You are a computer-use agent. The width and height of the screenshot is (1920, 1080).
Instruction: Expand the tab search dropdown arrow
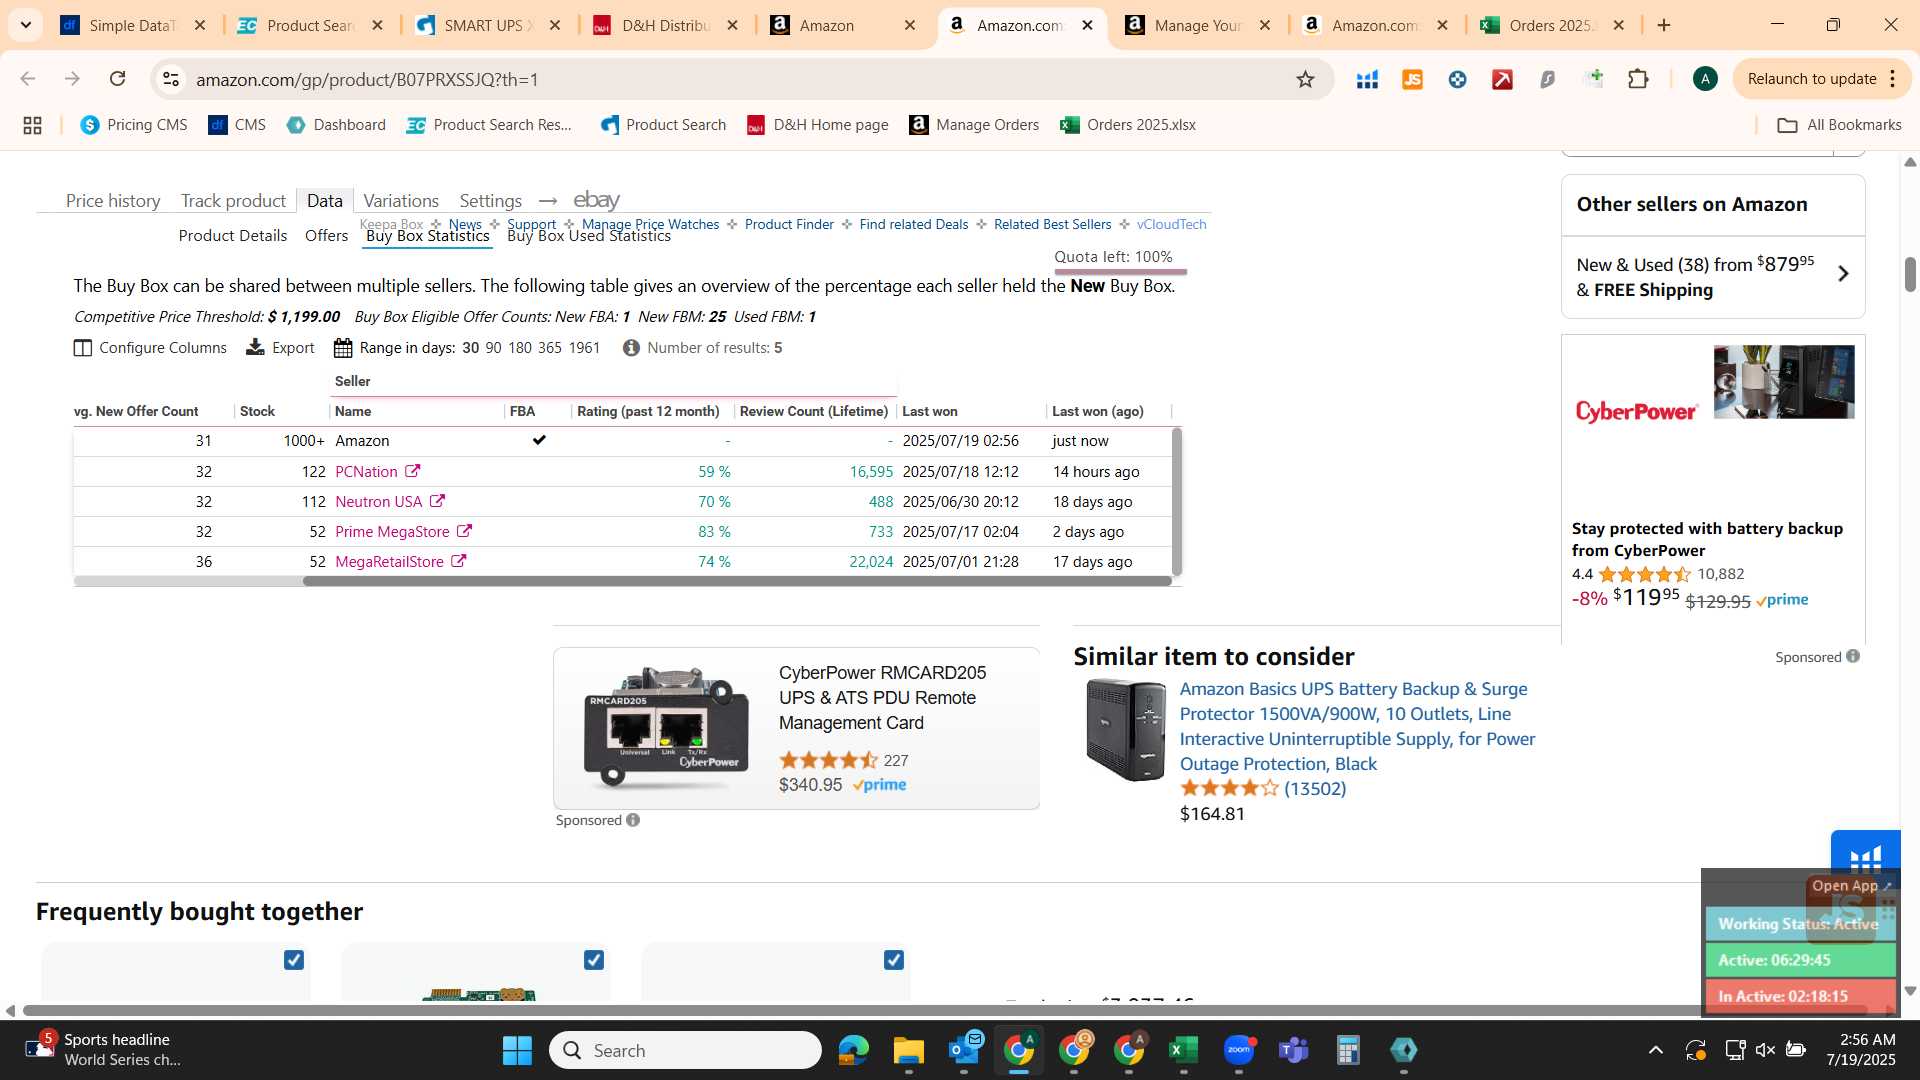25,25
